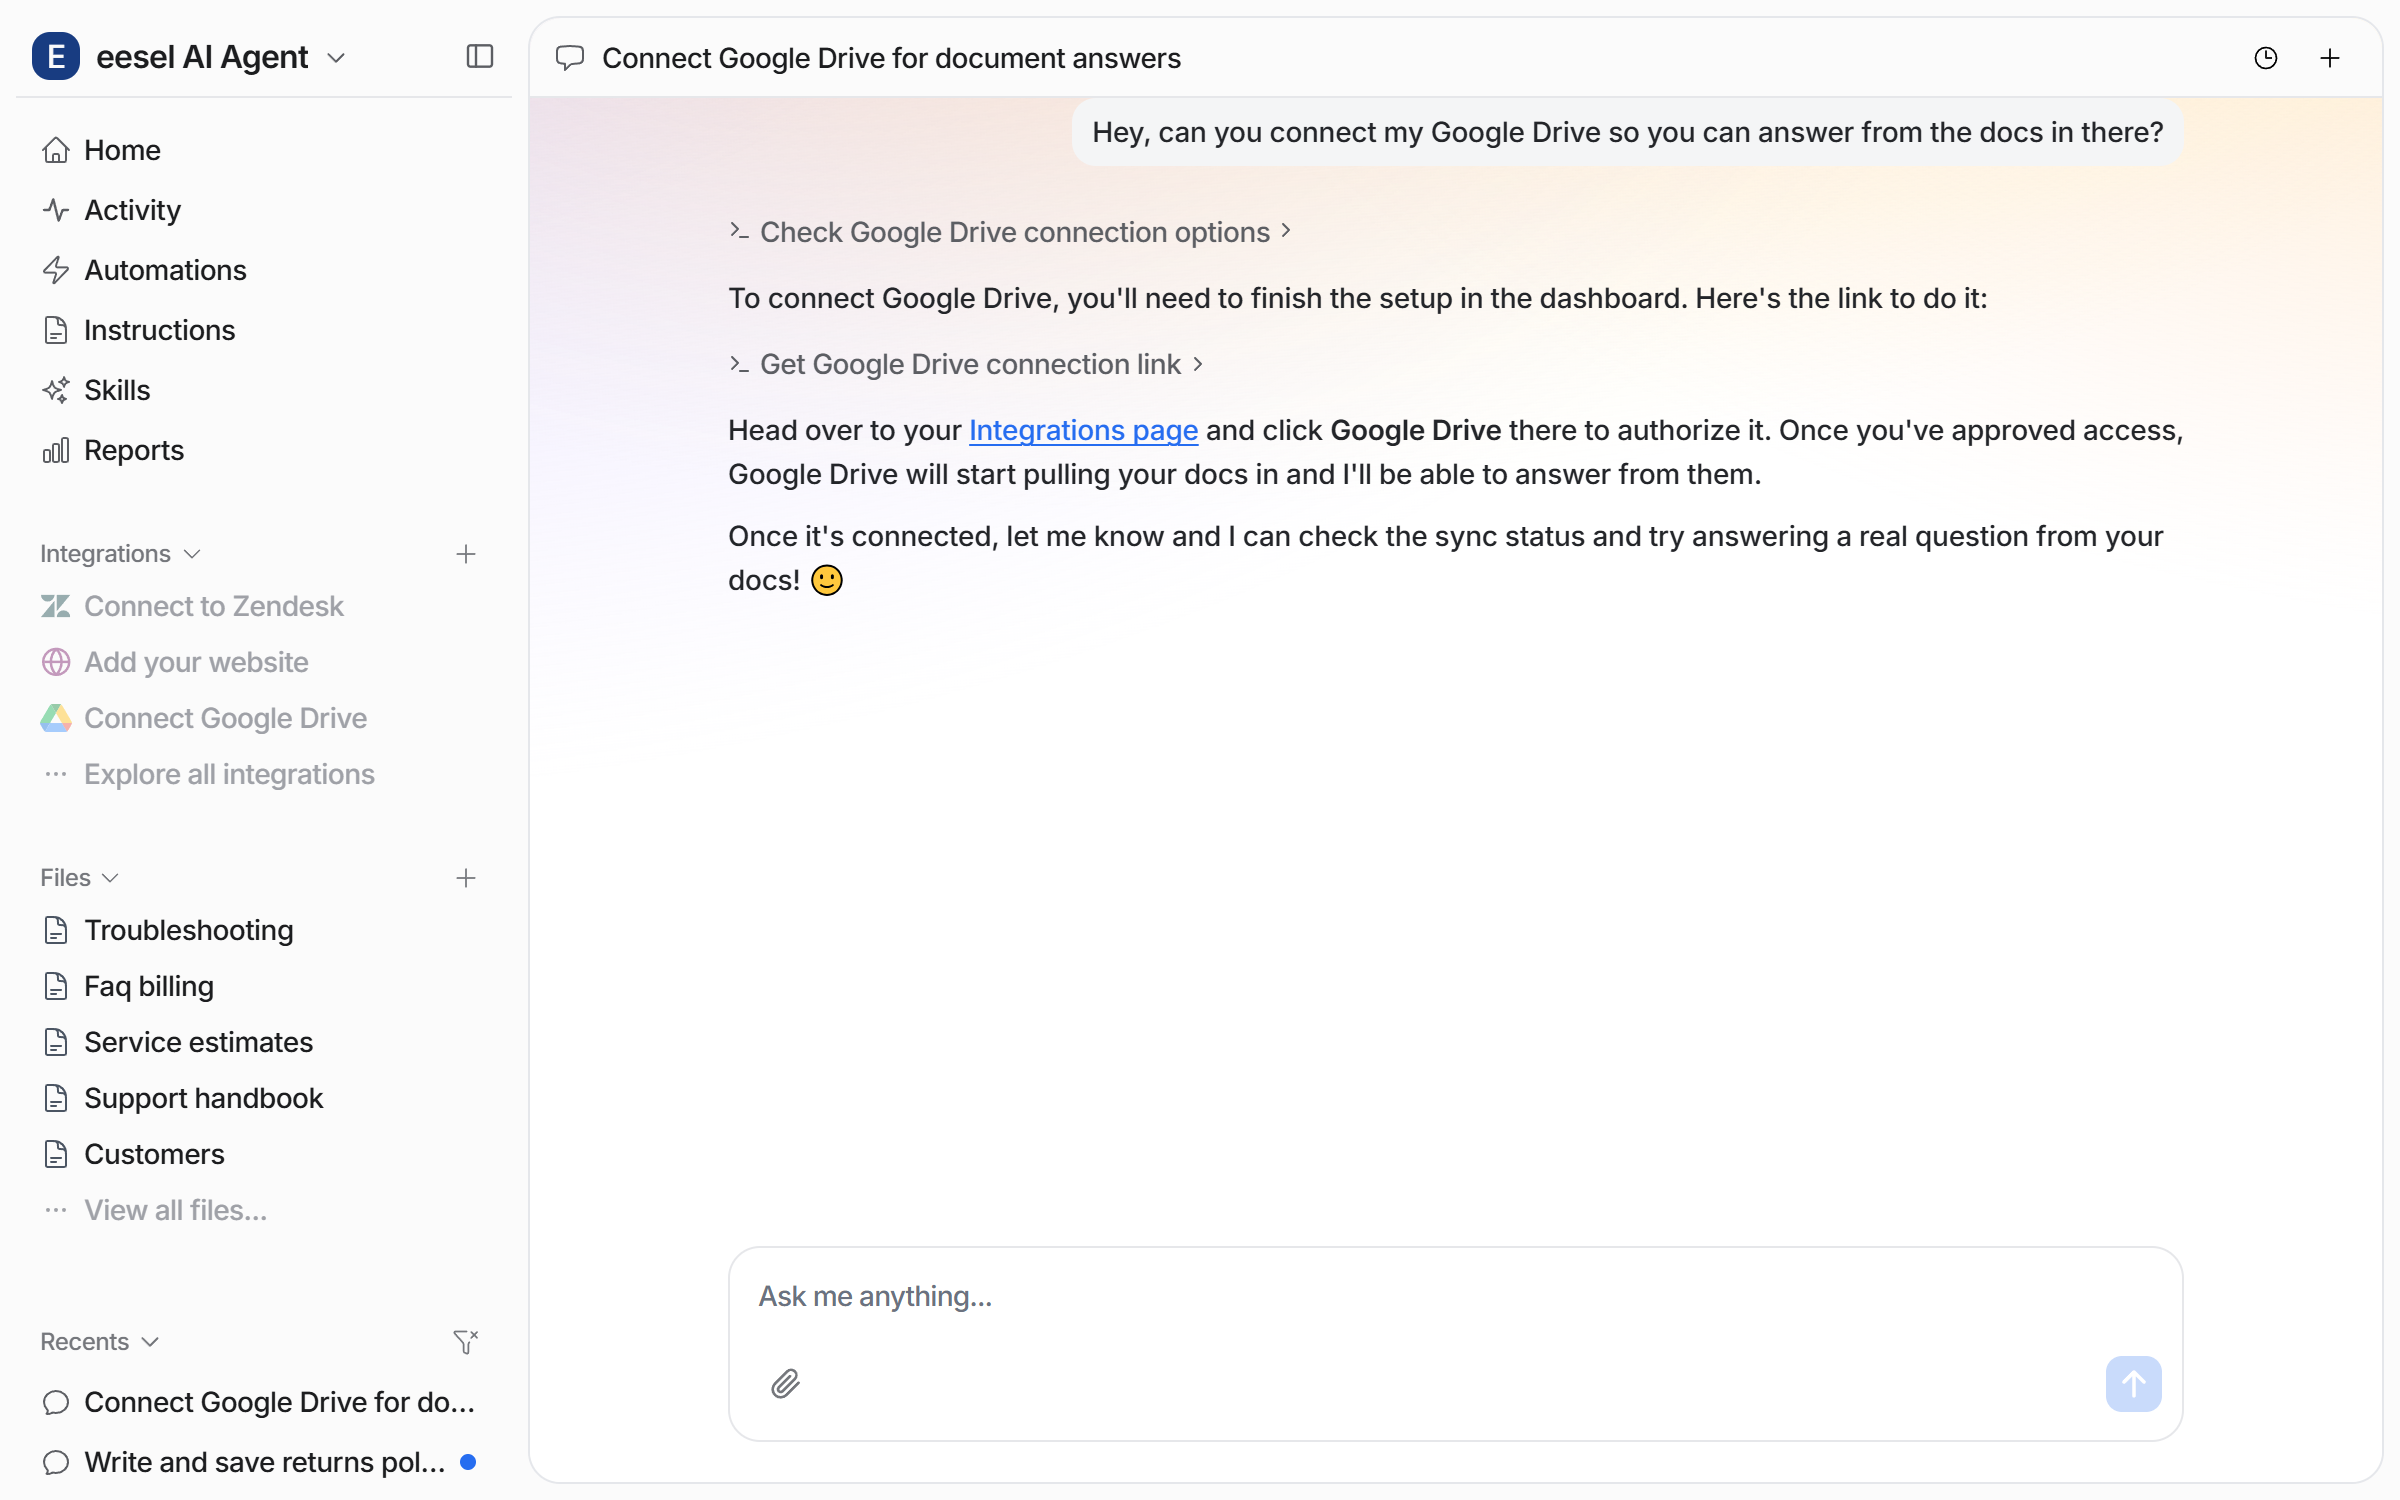Collapse the Recents section
The width and height of the screenshot is (2400, 1500).
coord(100,1342)
